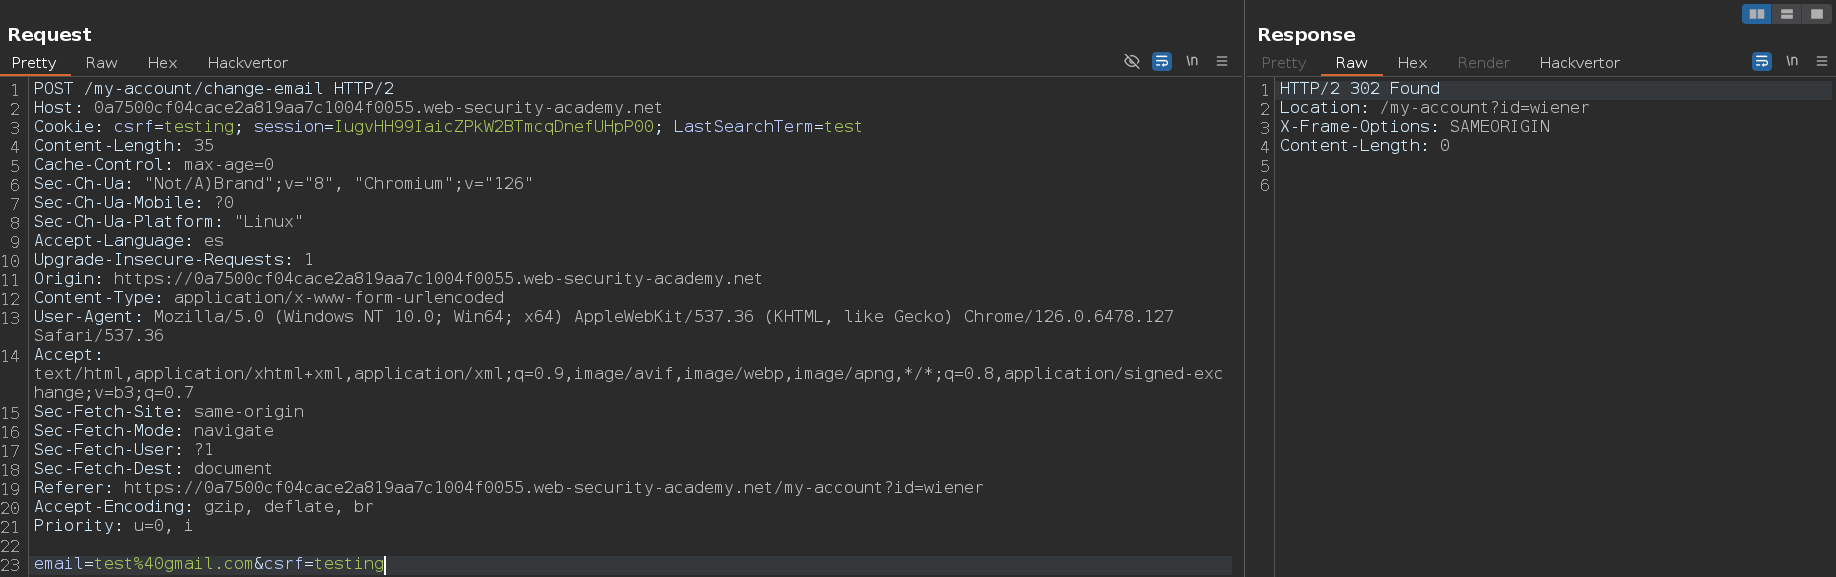Click the 'X-Frame-Options: SAMEORIGIN' response header
Viewport: 1836px width, 577px height.
pos(1415,127)
